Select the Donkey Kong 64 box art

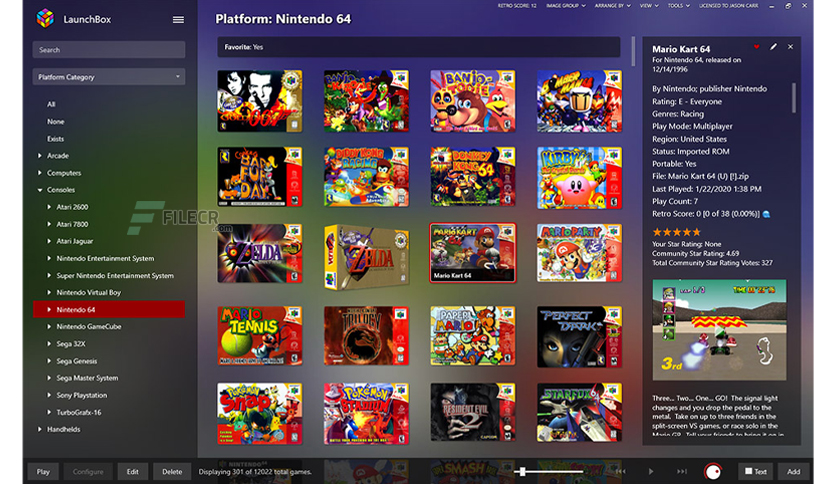[473, 177]
